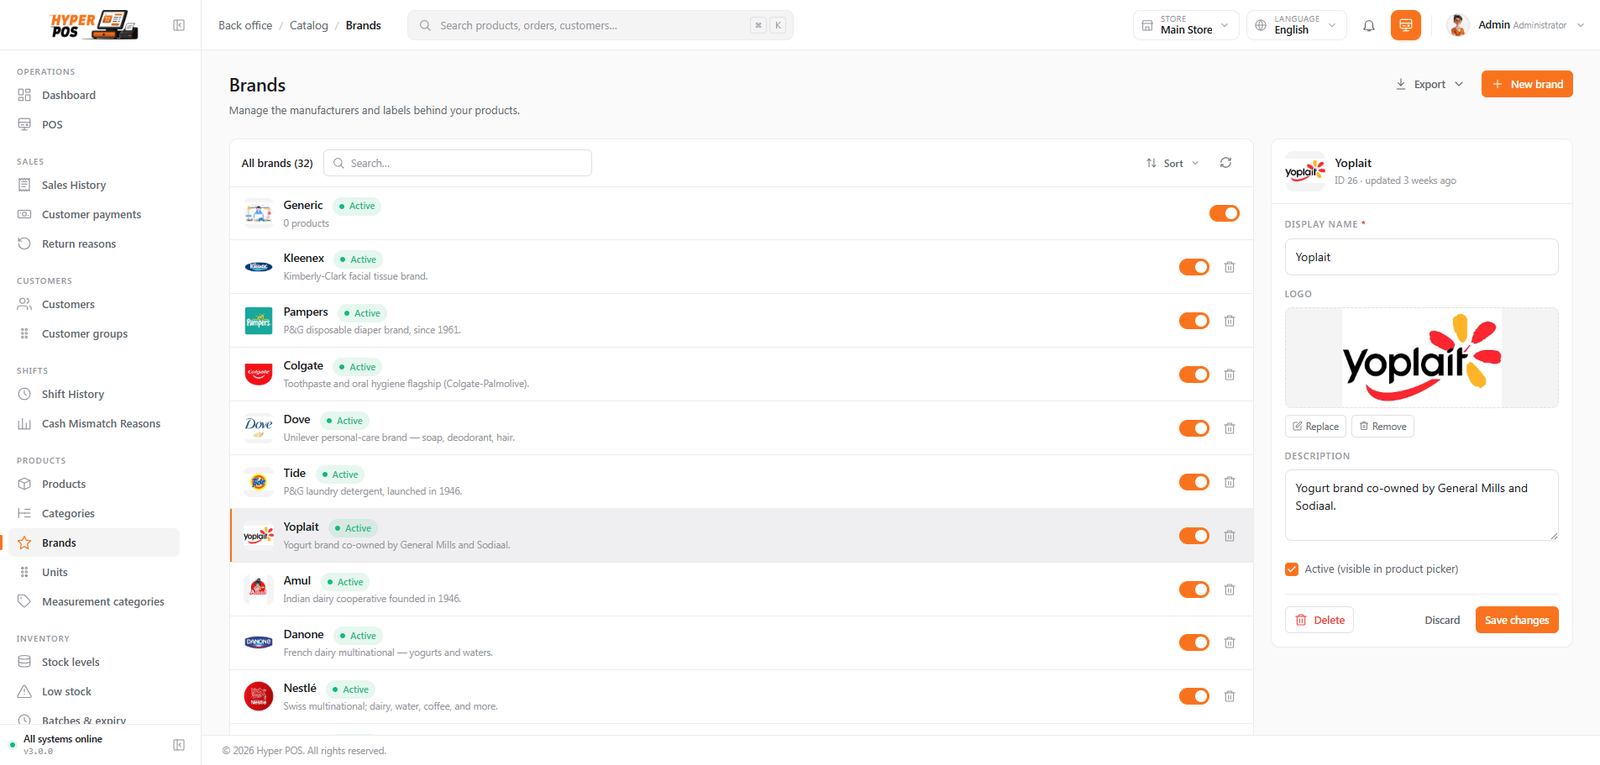
Task: Click the Tide brand logo
Action: [x=258, y=482]
